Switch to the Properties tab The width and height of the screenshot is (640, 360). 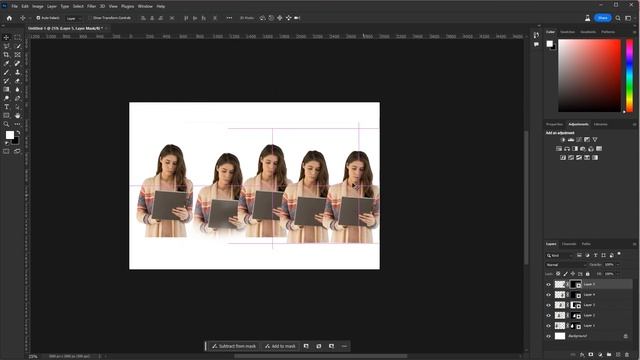click(x=554, y=124)
